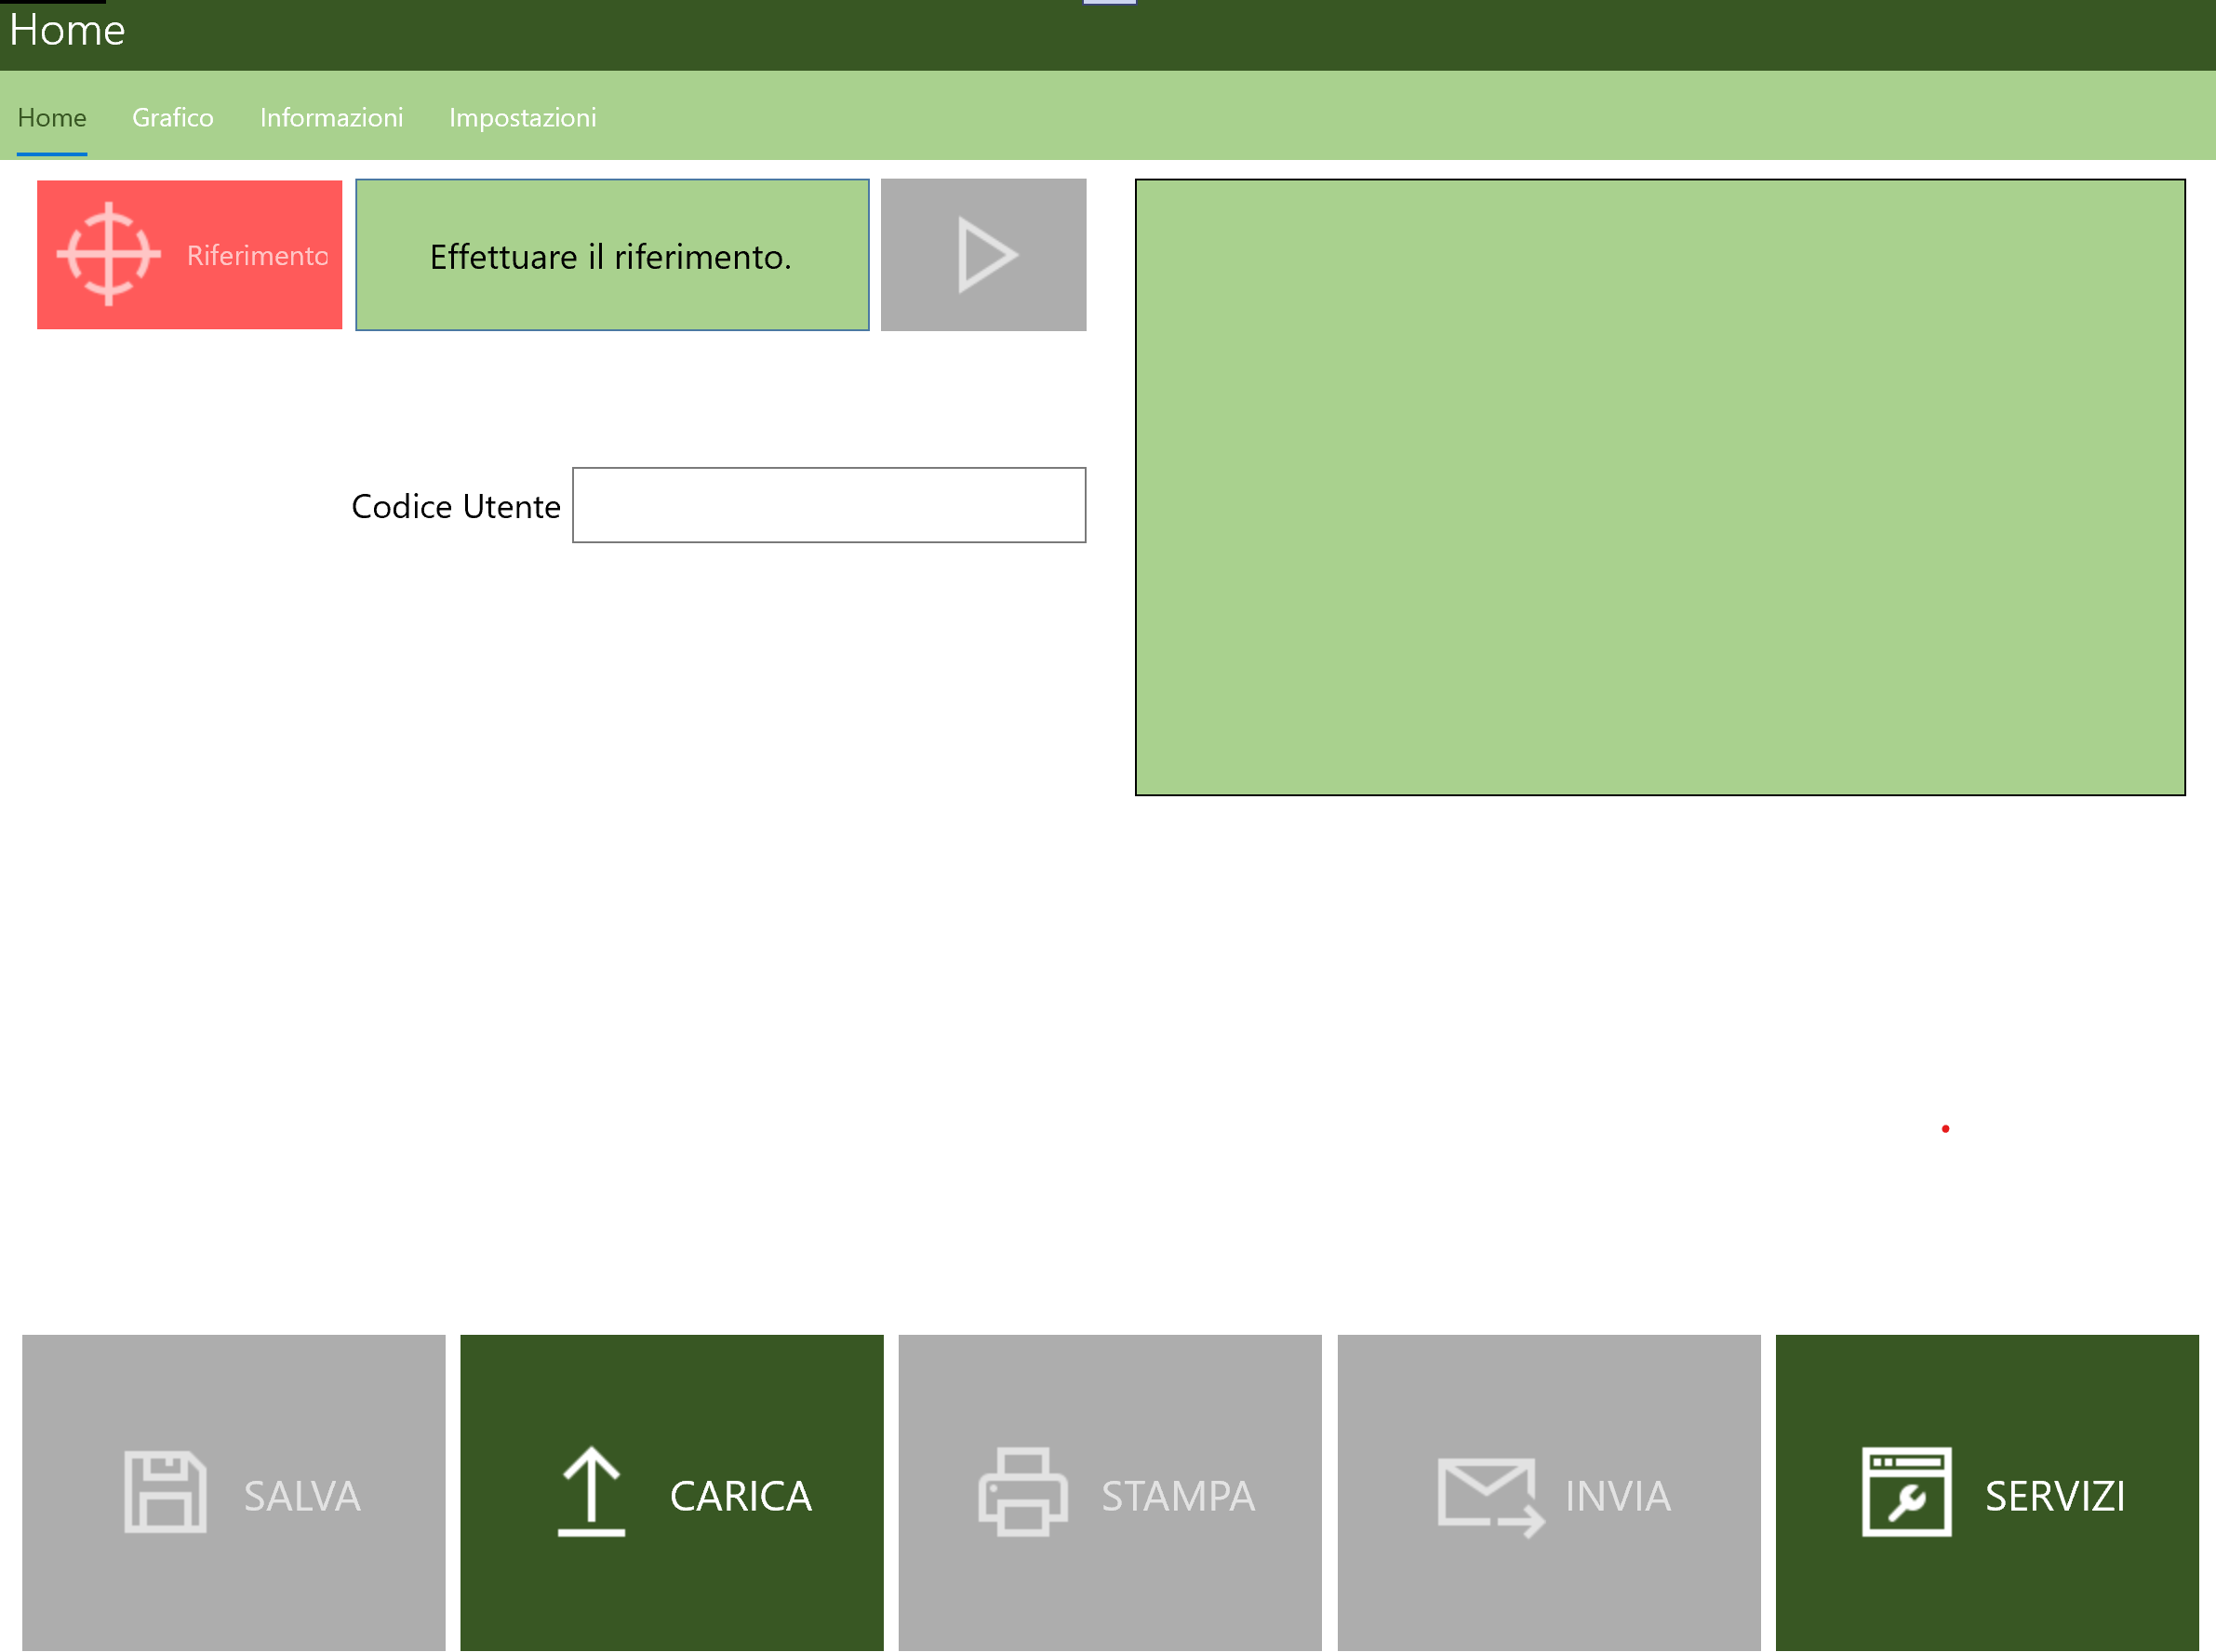Open the Informazioni tab

[331, 118]
